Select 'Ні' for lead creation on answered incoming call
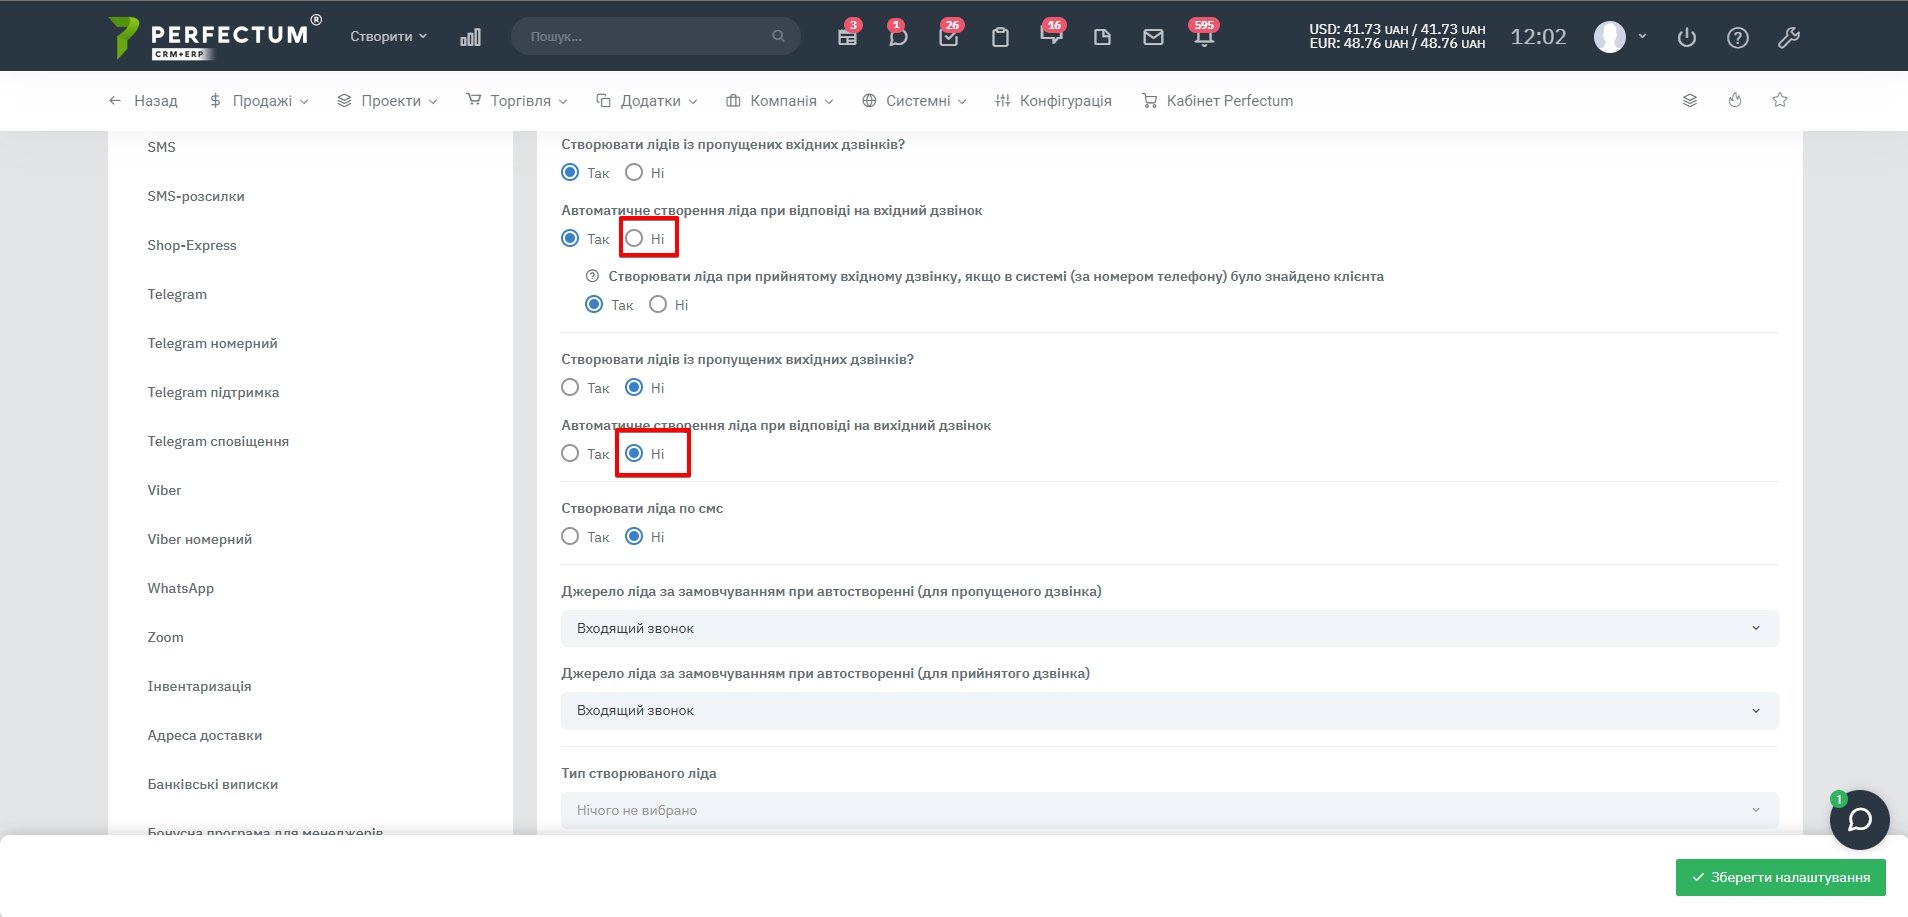This screenshot has width=1908, height=917. pyautogui.click(x=634, y=238)
